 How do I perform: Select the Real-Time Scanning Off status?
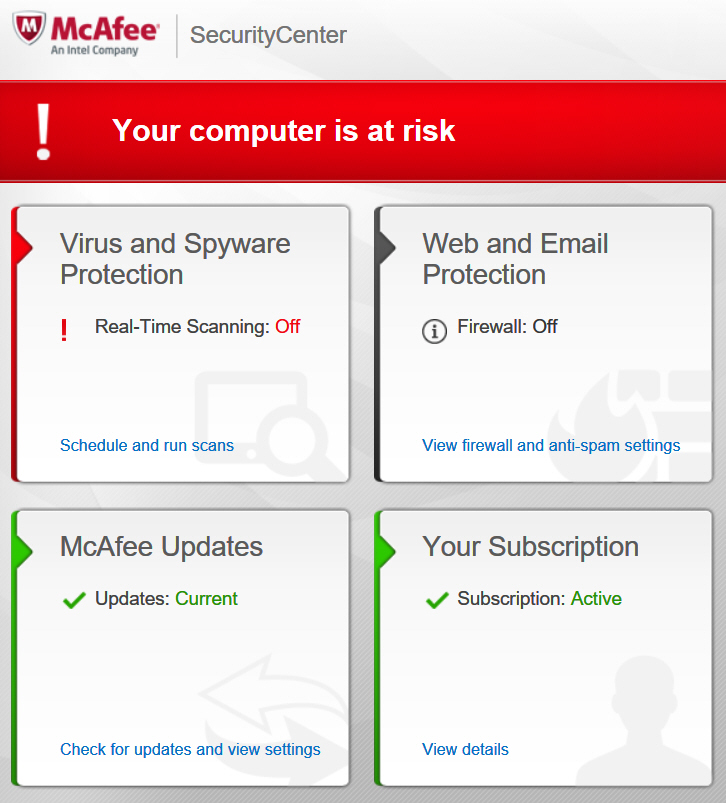coord(288,327)
